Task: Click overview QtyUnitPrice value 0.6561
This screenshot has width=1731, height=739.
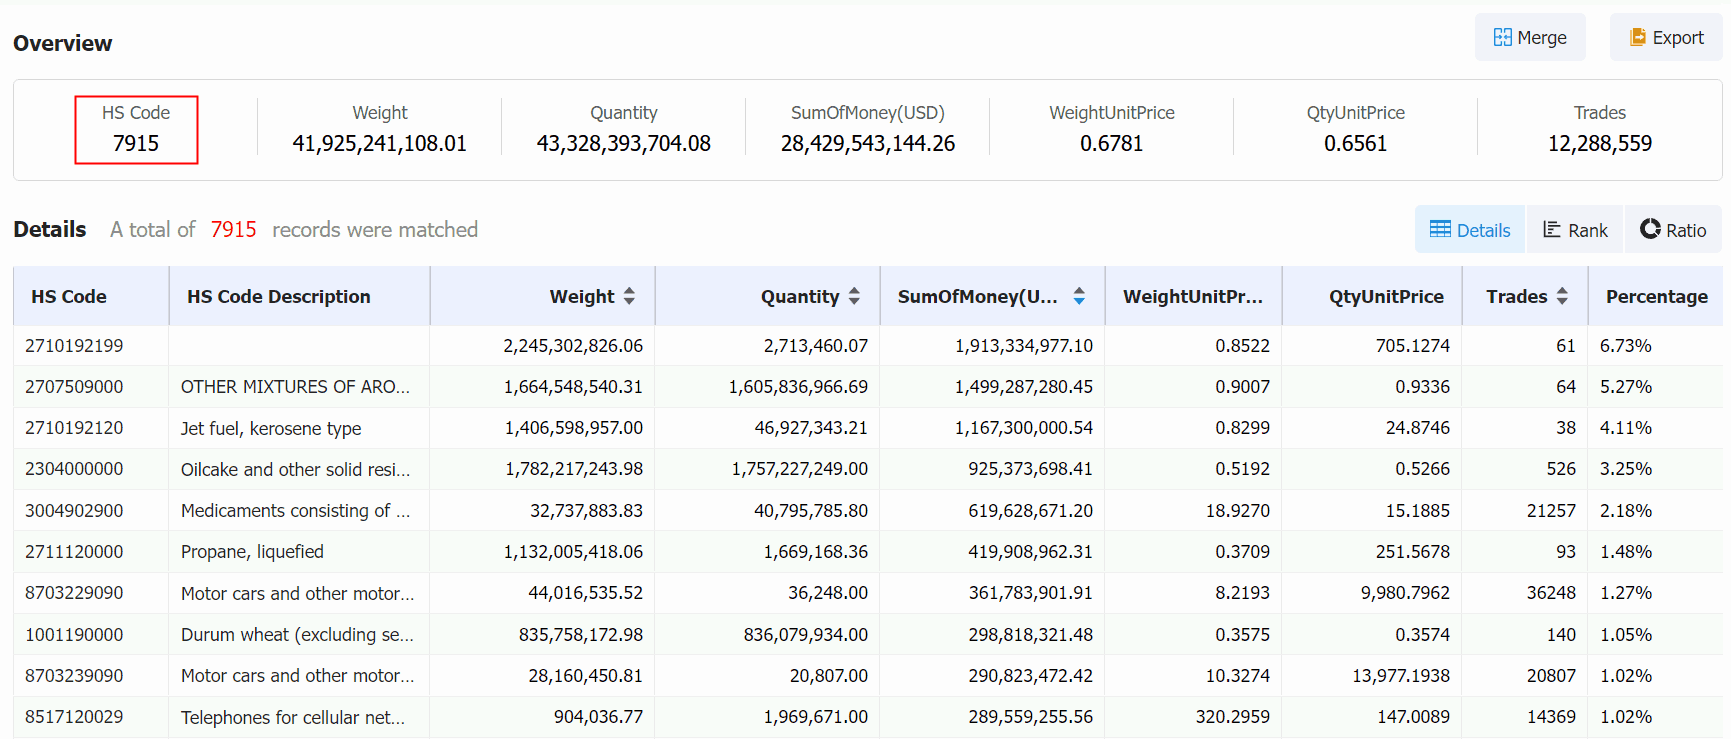Action: coord(1356,143)
